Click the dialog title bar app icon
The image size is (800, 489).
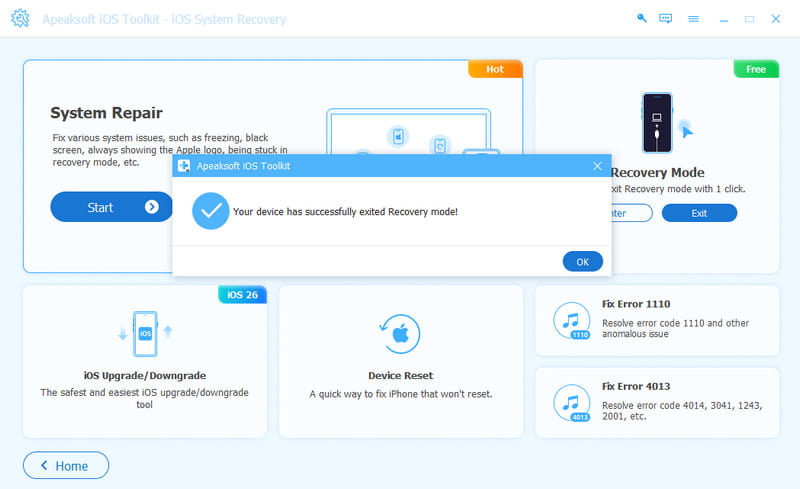[x=184, y=166]
